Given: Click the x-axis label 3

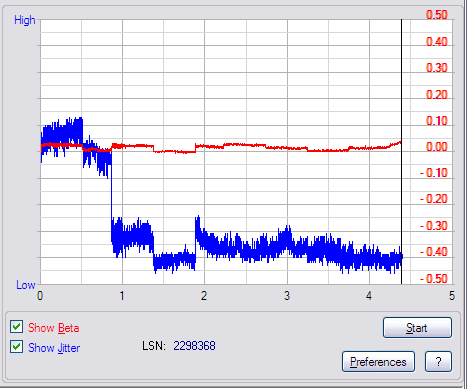Looking at the screenshot, I should pyautogui.click(x=287, y=296).
